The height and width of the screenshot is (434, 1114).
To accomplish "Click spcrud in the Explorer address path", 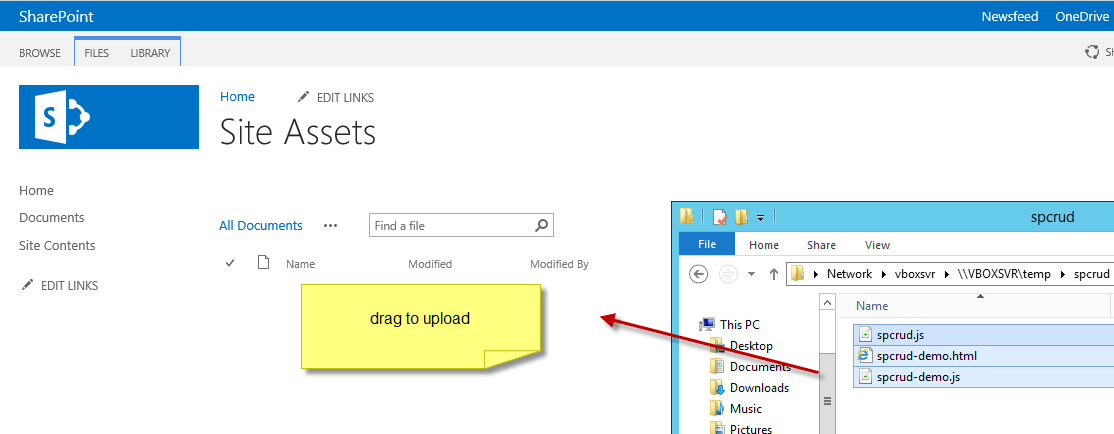I will (x=1091, y=274).
